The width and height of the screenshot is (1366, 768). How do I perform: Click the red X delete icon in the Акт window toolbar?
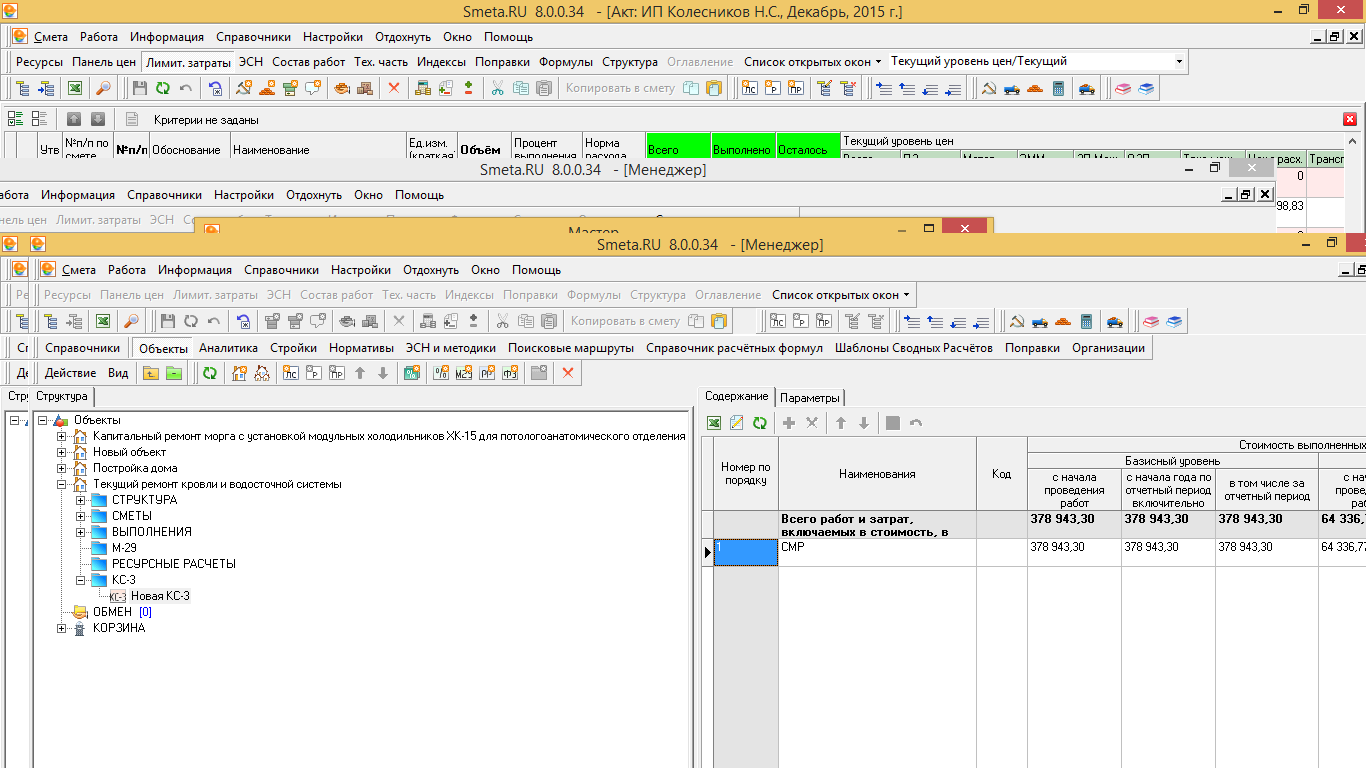(x=394, y=88)
